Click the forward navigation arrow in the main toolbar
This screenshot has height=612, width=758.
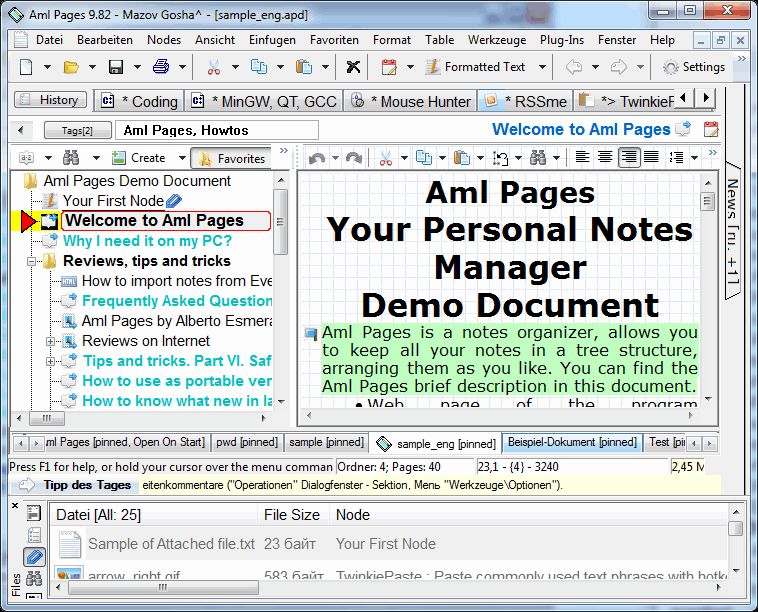[619, 67]
